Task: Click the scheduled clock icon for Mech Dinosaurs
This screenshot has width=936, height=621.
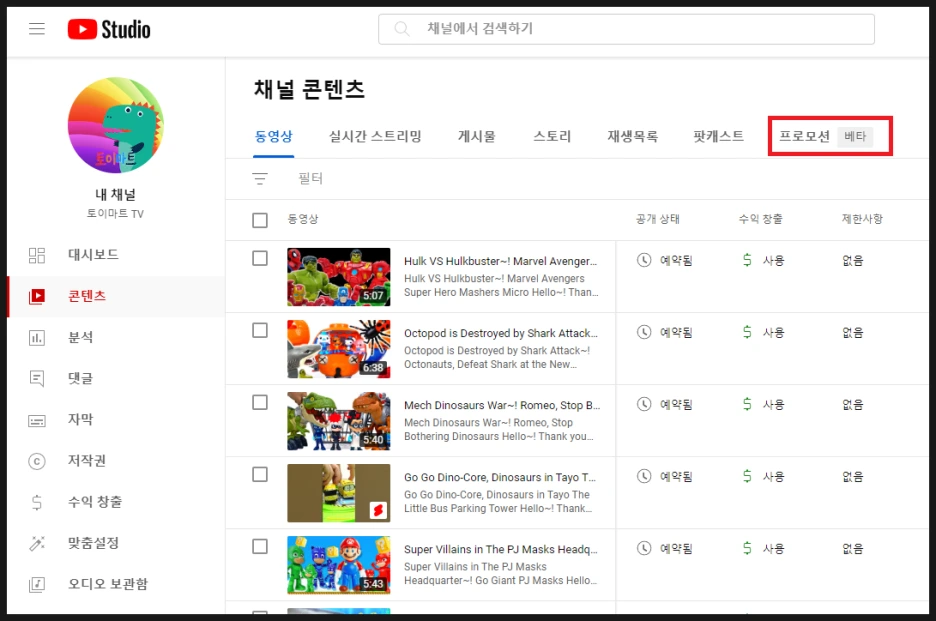Action: (644, 404)
